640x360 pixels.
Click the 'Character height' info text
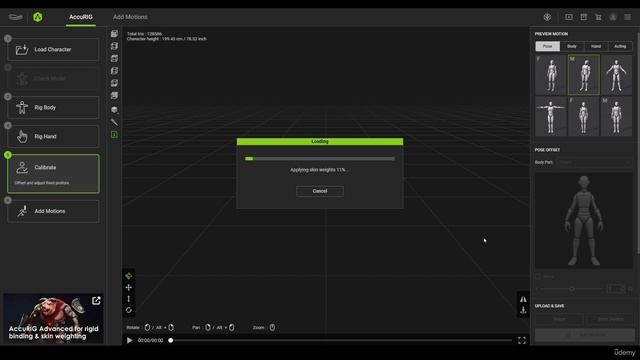[x=167, y=39]
